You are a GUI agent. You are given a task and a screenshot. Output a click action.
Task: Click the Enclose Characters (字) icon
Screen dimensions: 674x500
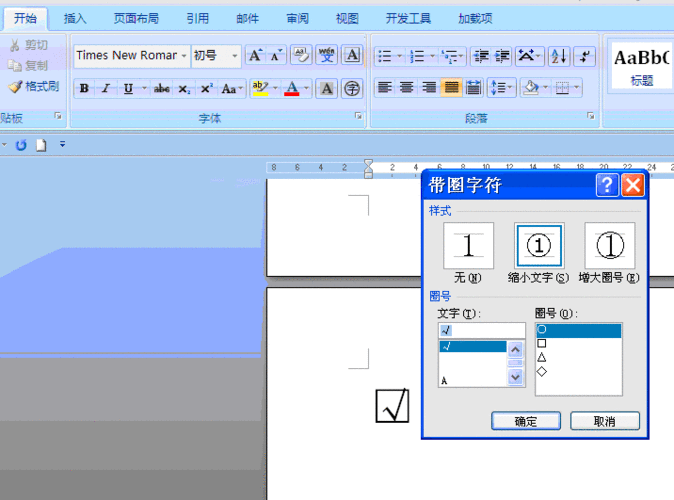click(352, 89)
